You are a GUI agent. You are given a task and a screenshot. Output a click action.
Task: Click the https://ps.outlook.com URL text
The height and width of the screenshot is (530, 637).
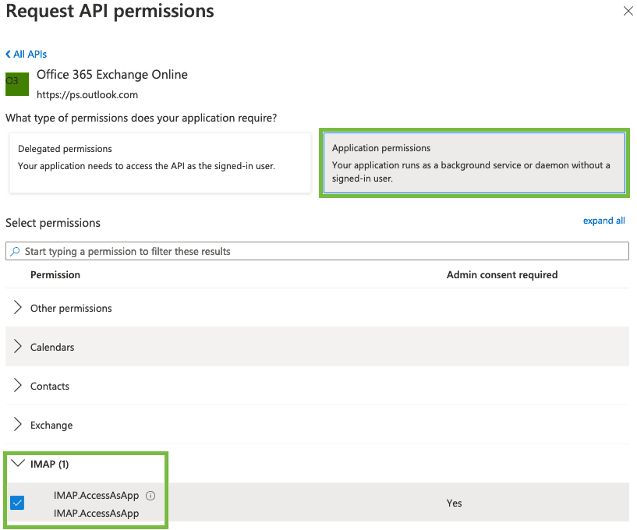[87, 95]
